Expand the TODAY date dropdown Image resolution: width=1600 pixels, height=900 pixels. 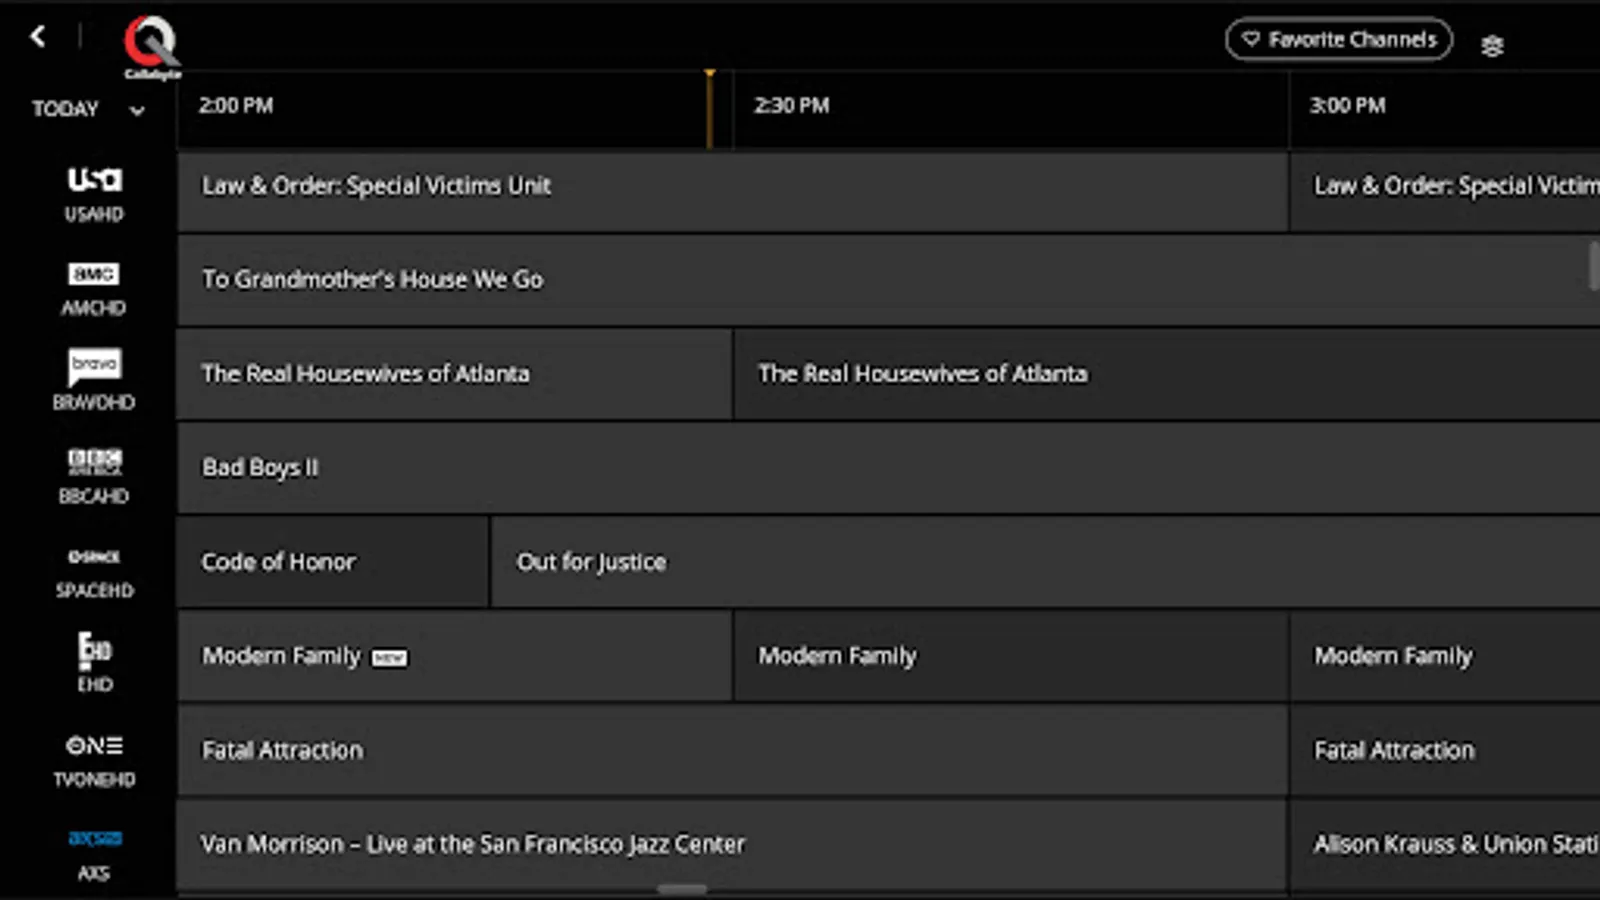[87, 109]
